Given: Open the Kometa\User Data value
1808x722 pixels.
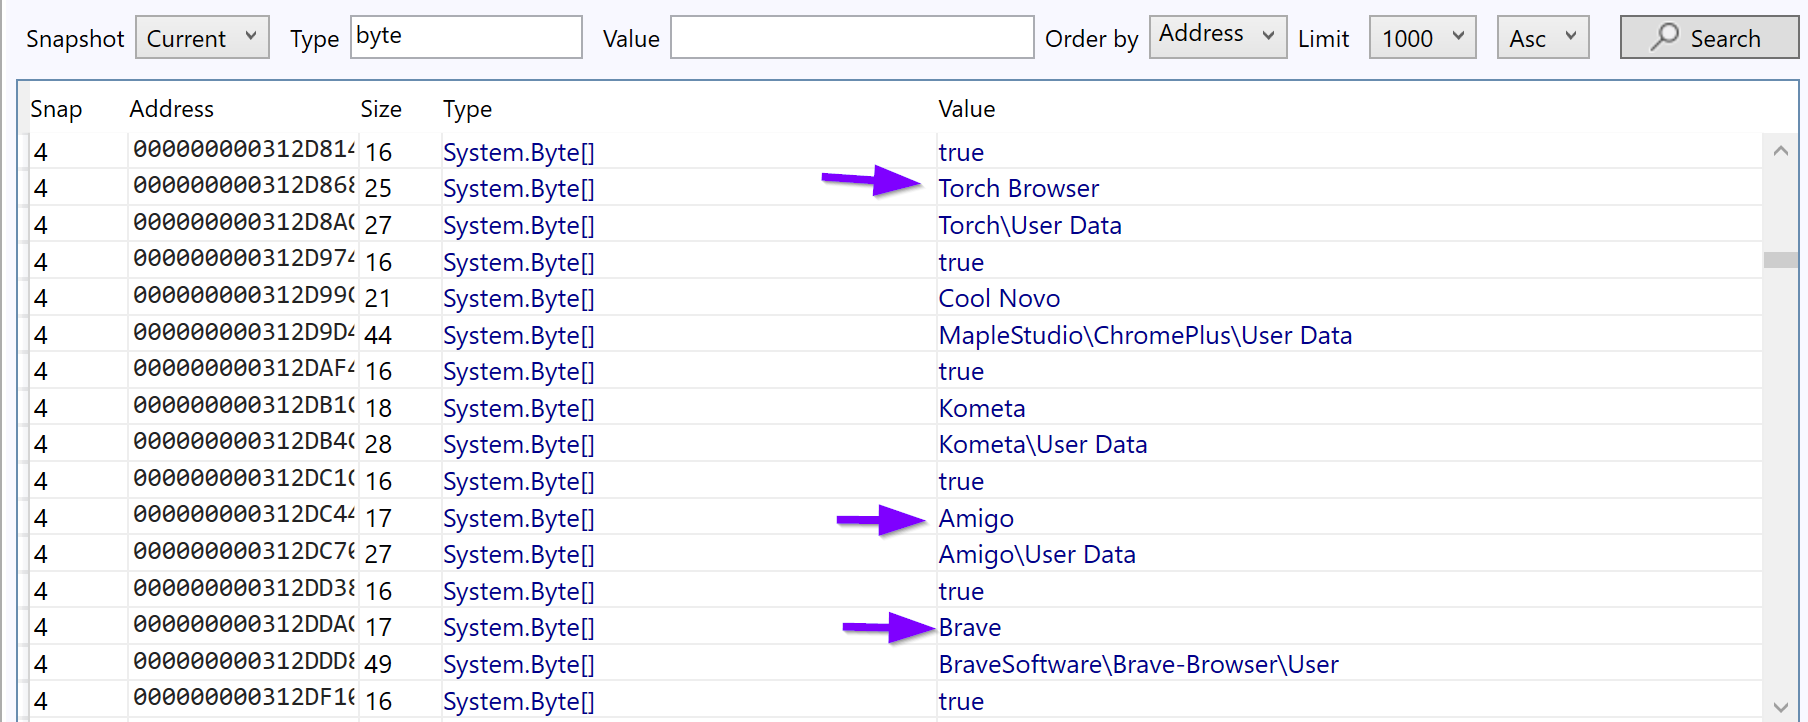Looking at the screenshot, I should [1043, 444].
